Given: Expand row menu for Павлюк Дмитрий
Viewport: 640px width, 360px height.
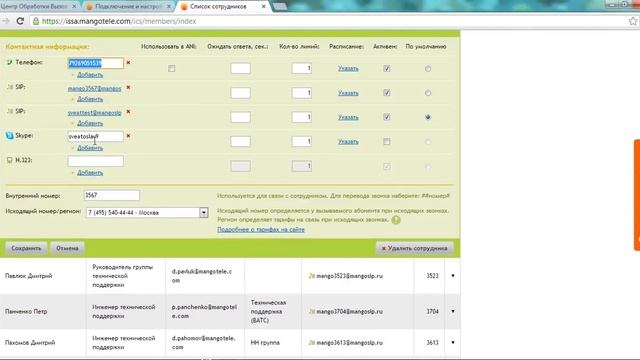Looking at the screenshot, I should pyautogui.click(x=453, y=276).
